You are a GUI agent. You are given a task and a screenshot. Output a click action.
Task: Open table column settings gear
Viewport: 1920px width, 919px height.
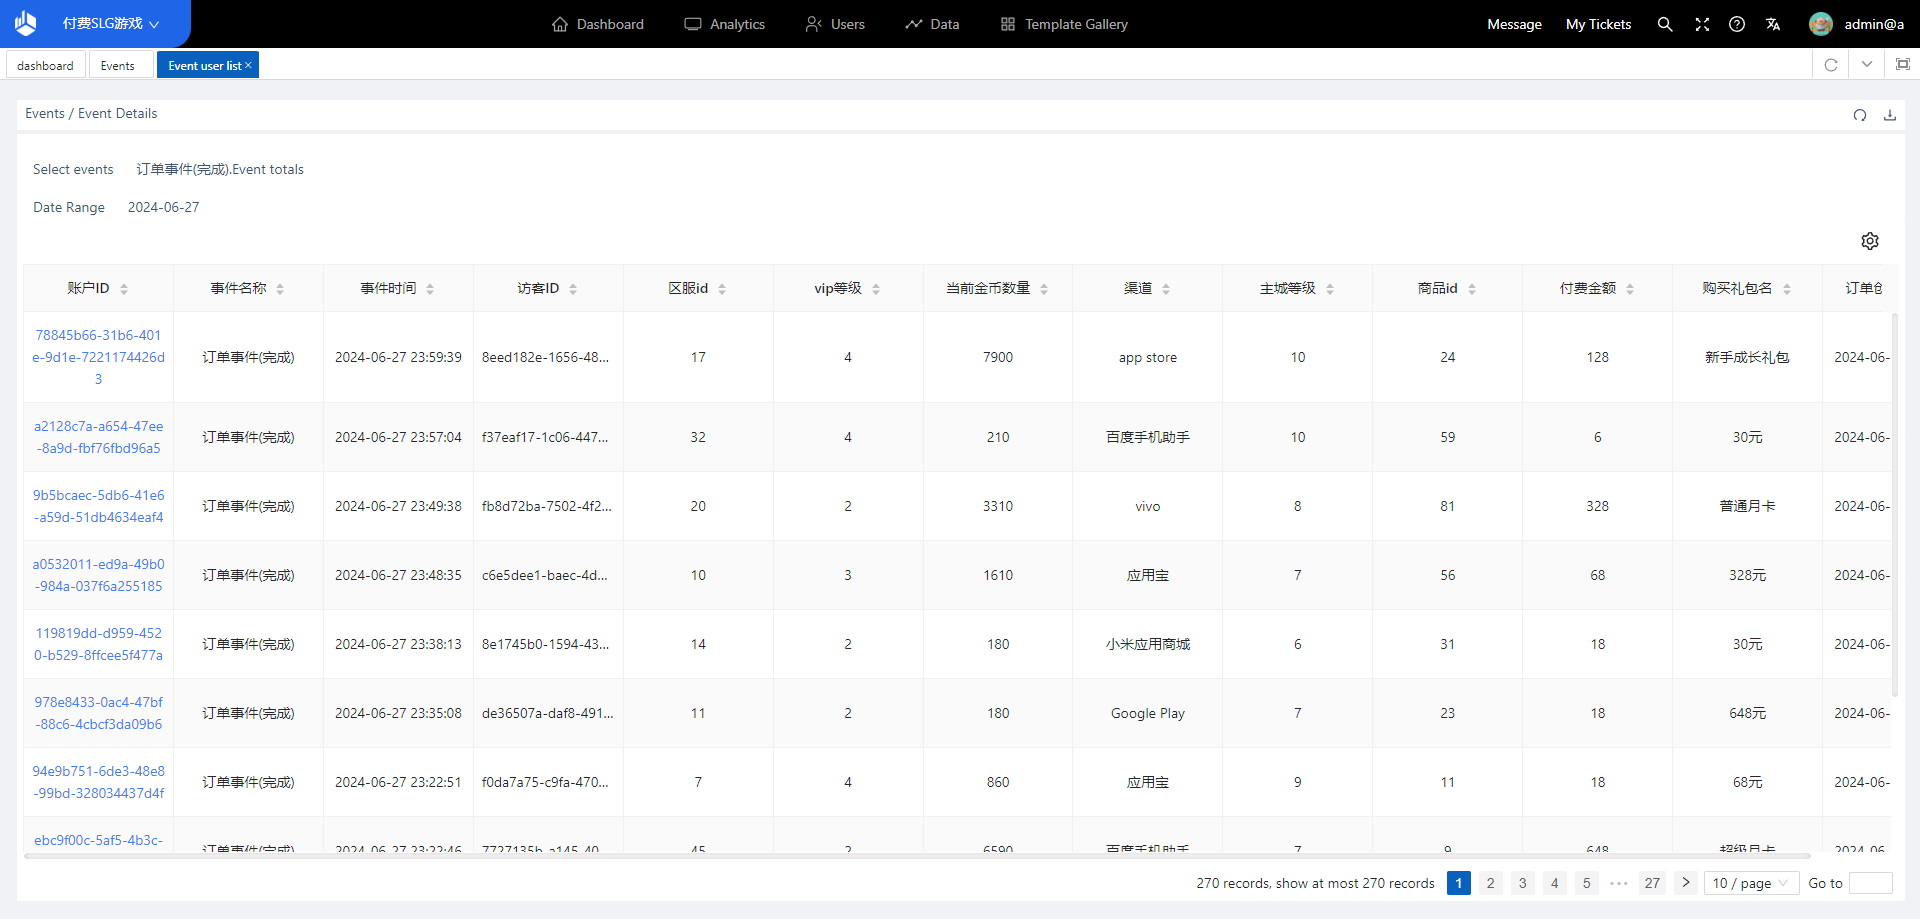coord(1870,241)
